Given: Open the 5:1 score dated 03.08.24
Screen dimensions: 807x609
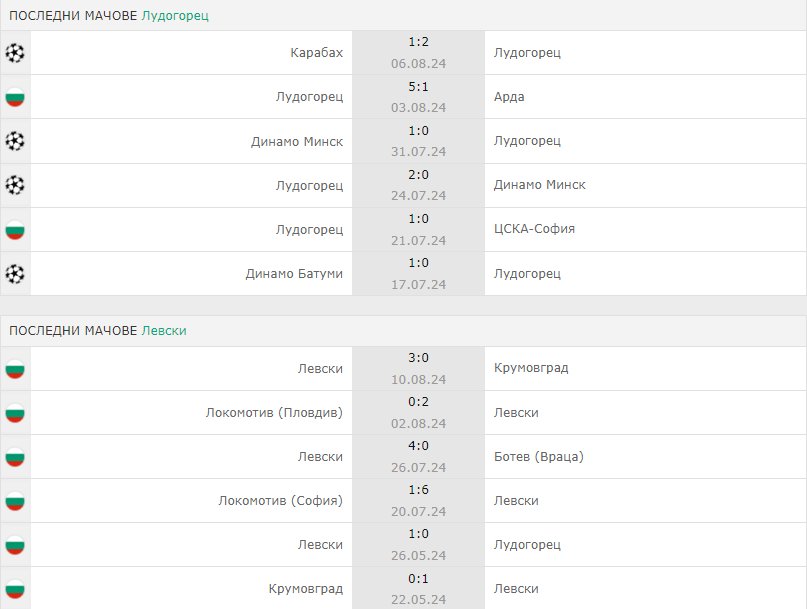Looking at the screenshot, I should pyautogui.click(x=418, y=86).
